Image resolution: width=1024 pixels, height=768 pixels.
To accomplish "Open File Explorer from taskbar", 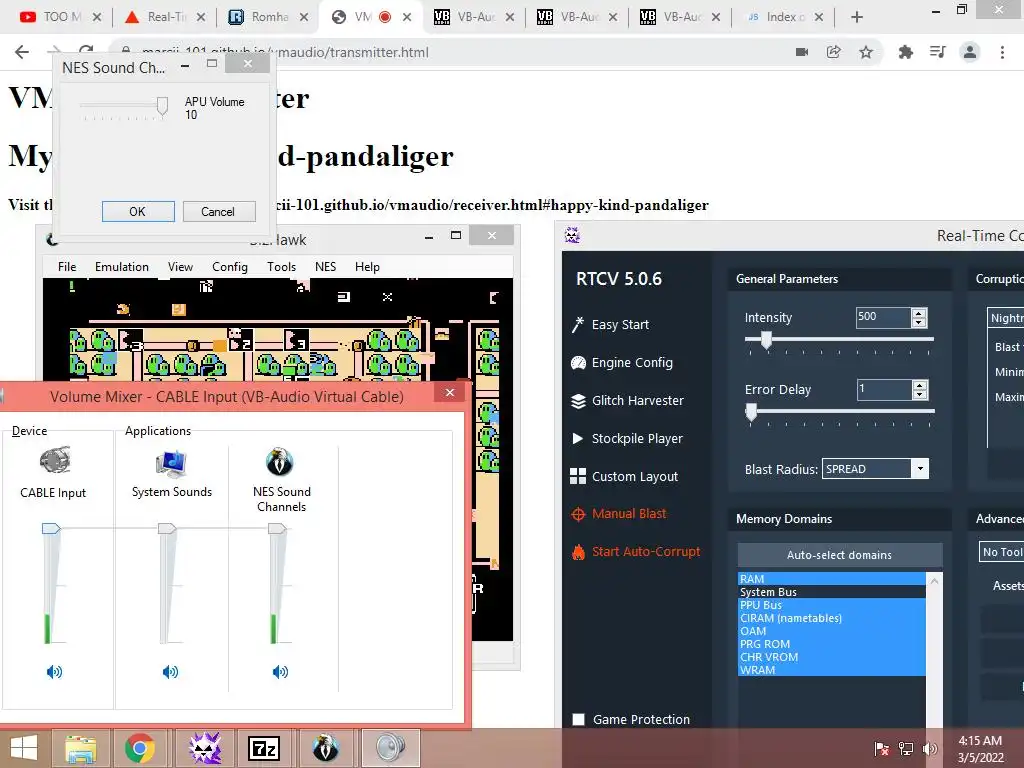I will click(x=80, y=748).
